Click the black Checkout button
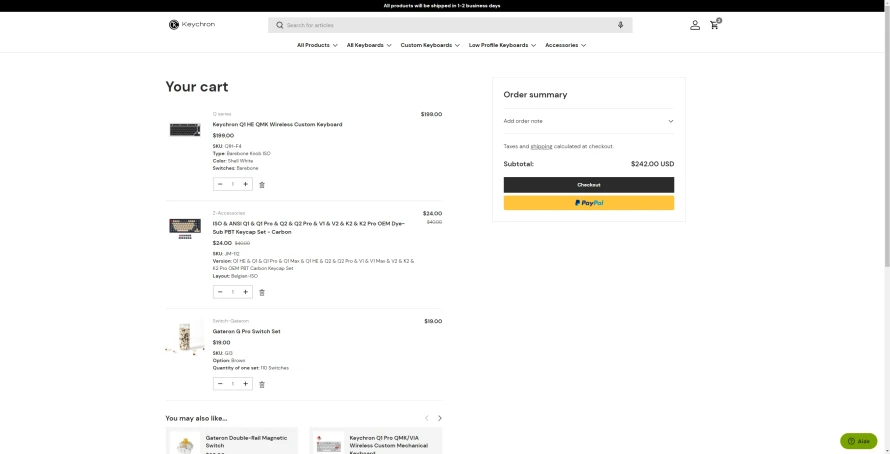890x454 pixels. tap(589, 185)
